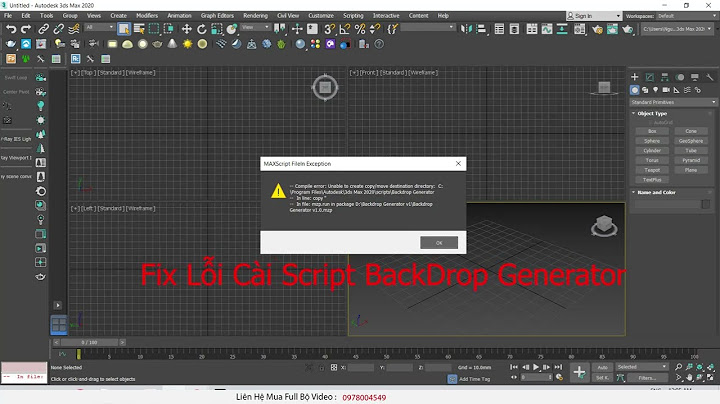Select the Select and Link chain icon
Viewport: 720px width, 404px height.
tap(43, 29)
